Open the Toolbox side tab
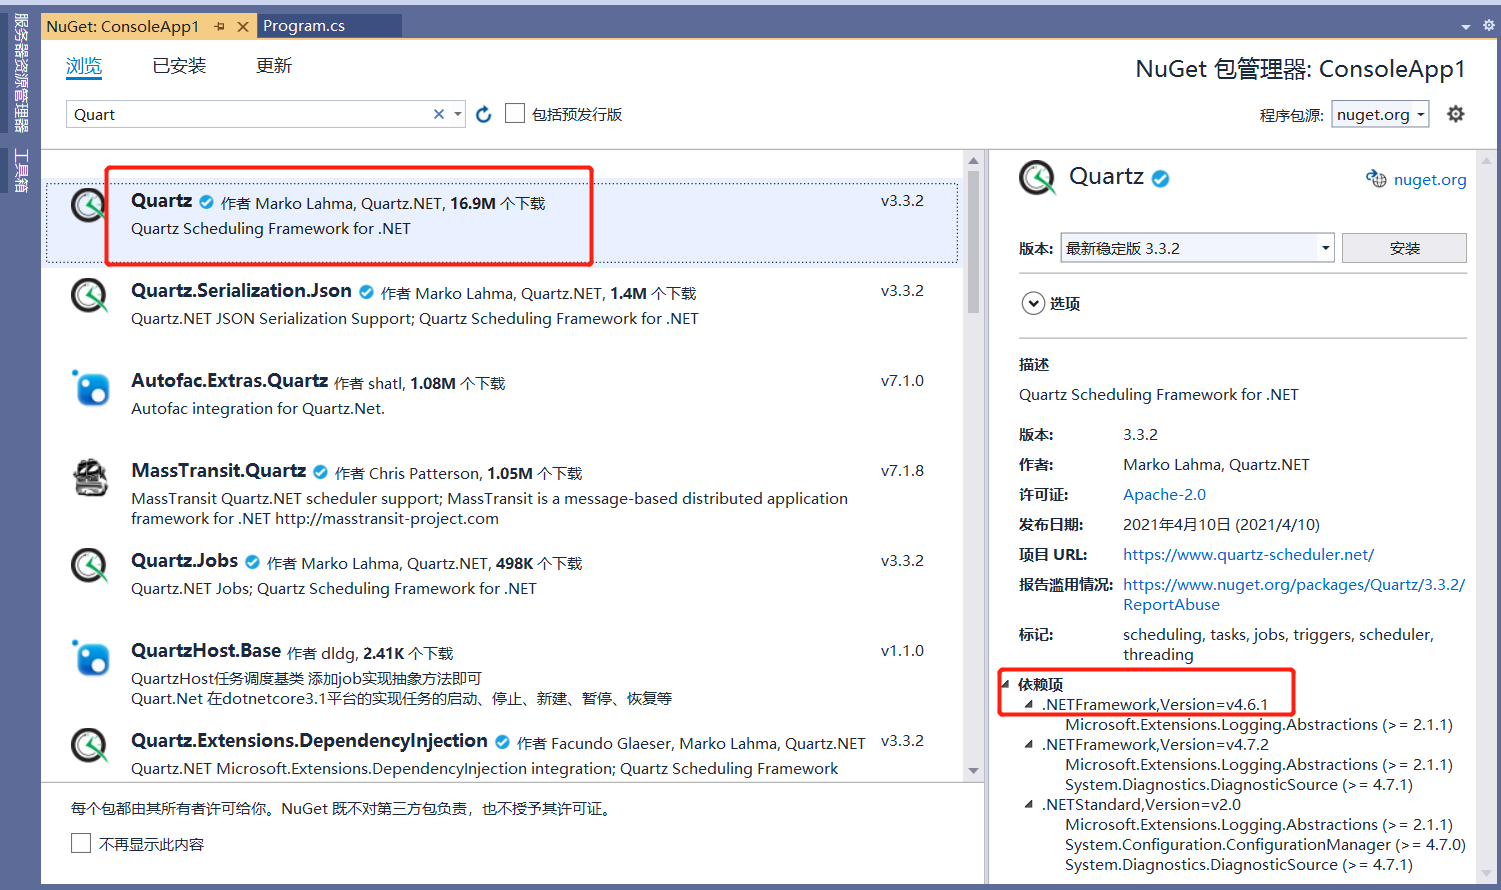The width and height of the screenshot is (1501, 890). (x=20, y=170)
